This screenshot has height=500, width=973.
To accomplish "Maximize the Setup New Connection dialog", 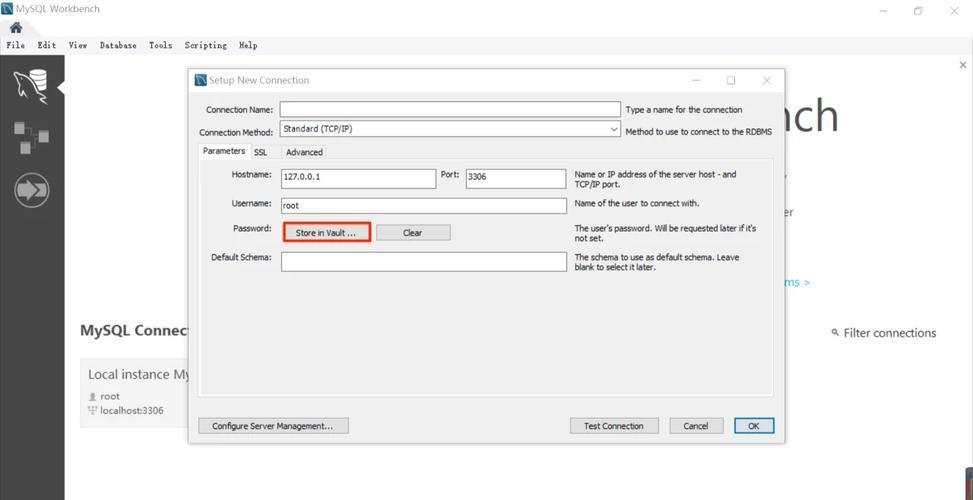I will click(731, 81).
